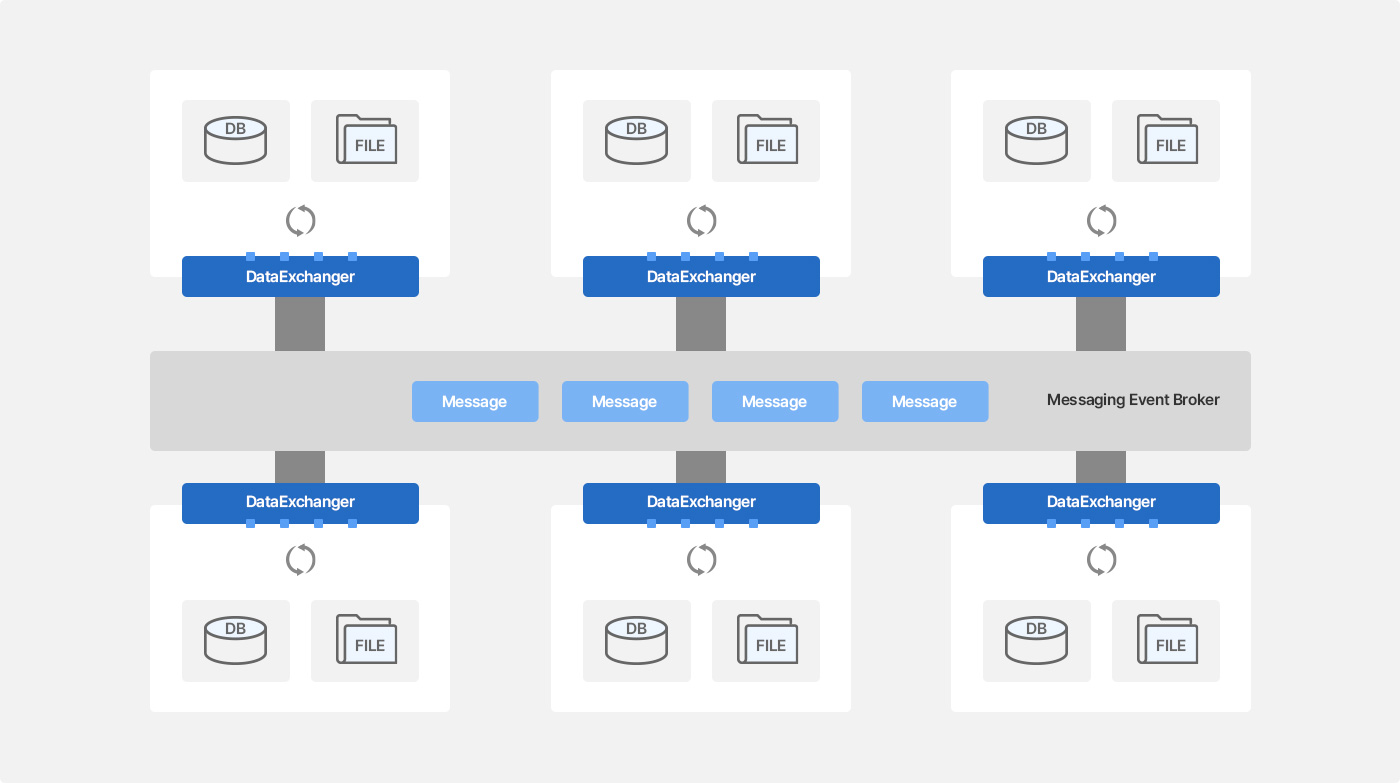Click the bottom-right DataExchanger bar
Image resolution: width=1400 pixels, height=783 pixels.
coord(1101,502)
